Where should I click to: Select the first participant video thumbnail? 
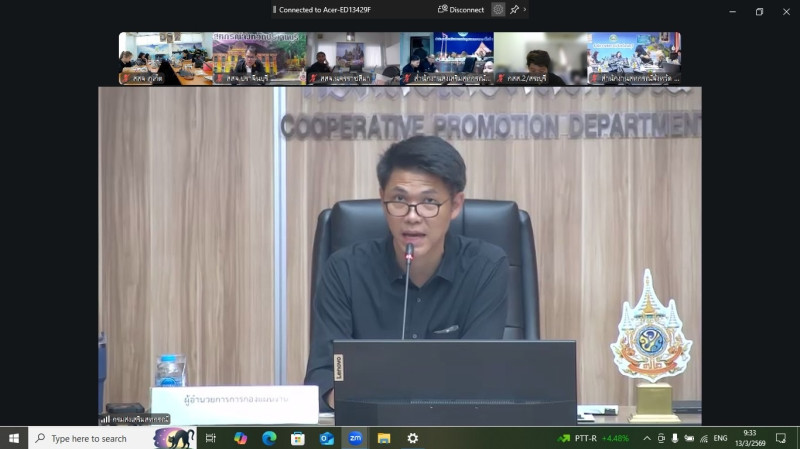[x=165, y=58]
